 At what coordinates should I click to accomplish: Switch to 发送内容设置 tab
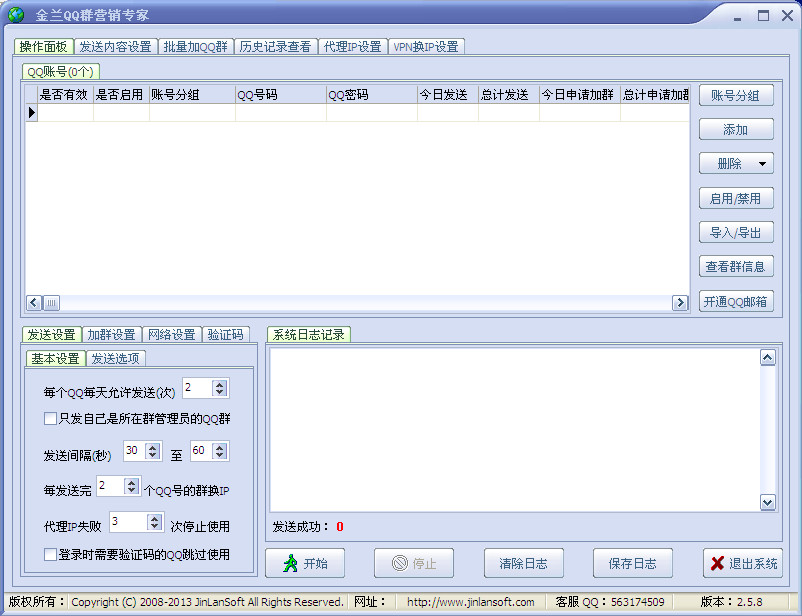pyautogui.click(x=116, y=47)
